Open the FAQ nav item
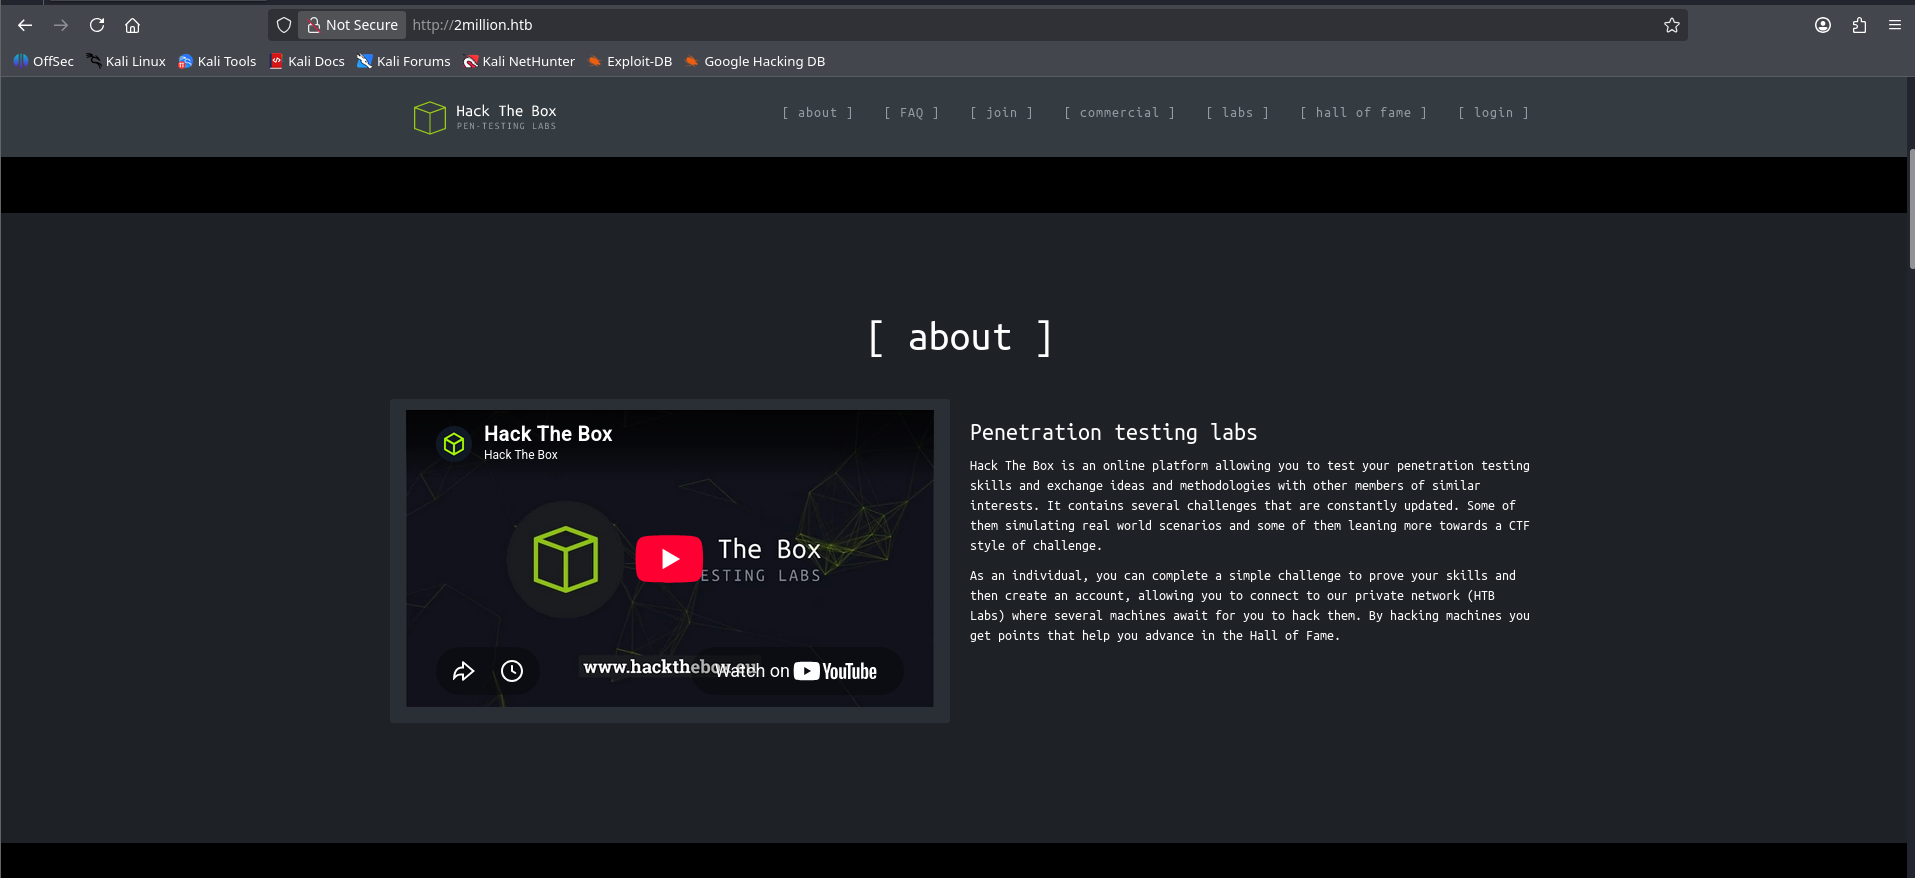This screenshot has height=878, width=1915. click(x=911, y=113)
